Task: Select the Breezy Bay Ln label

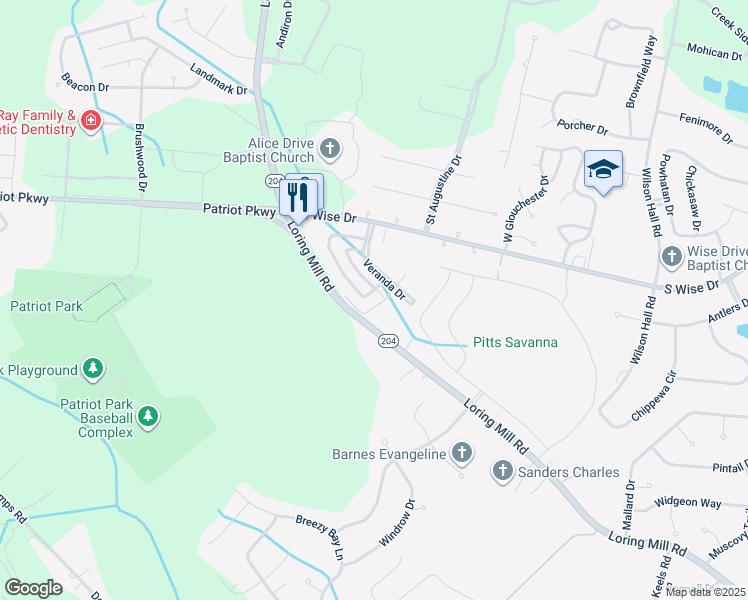Action: pos(320,538)
